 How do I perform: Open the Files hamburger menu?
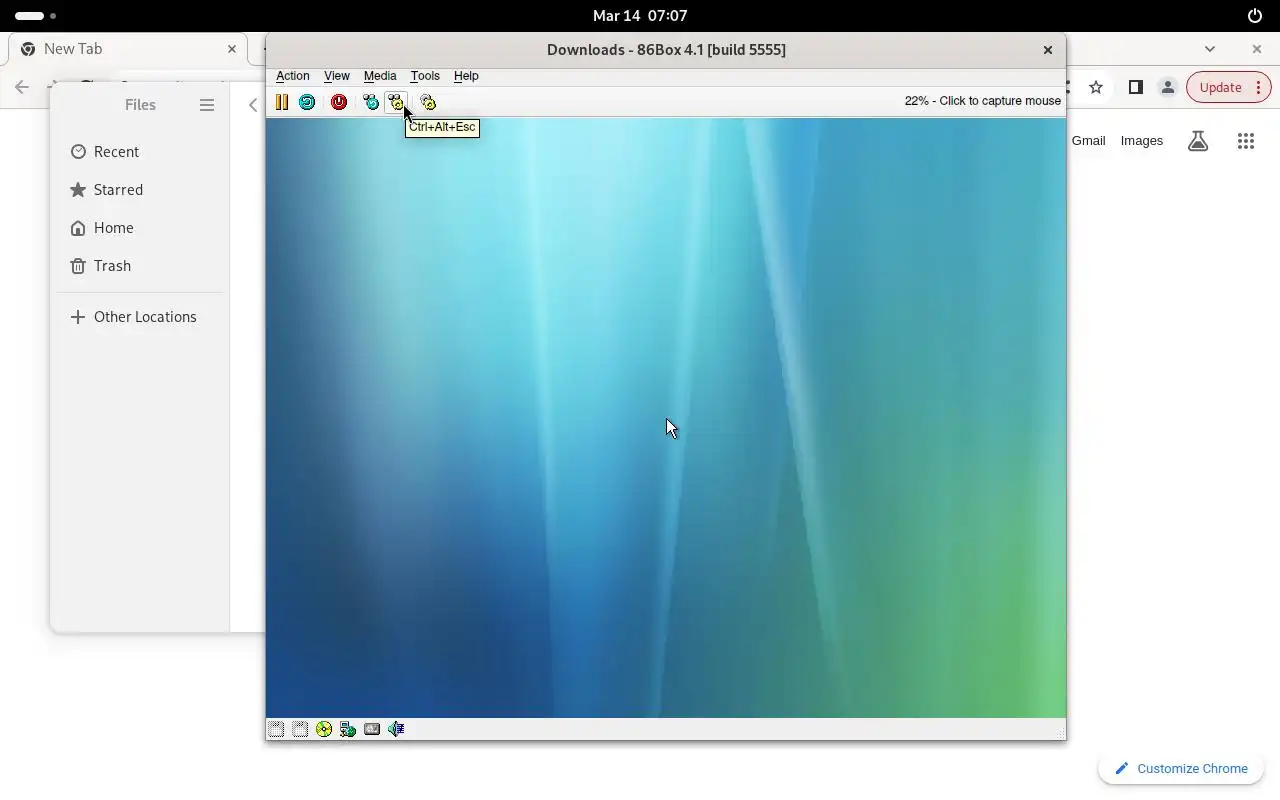[207, 105]
